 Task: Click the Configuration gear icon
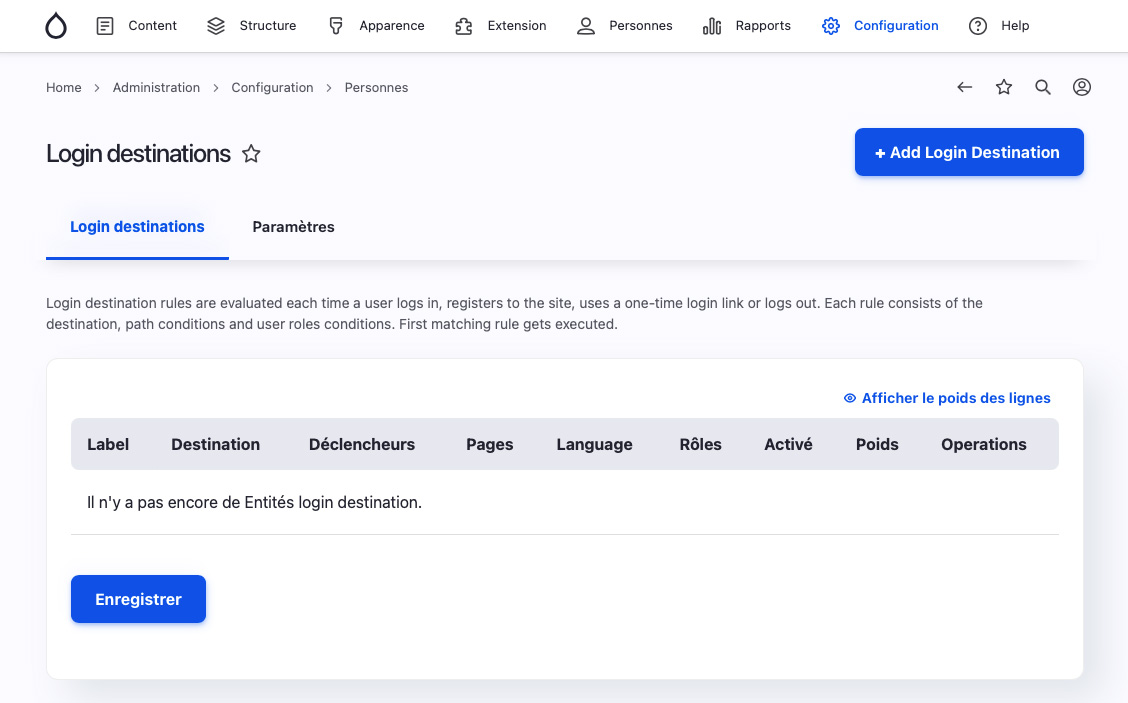[830, 26]
